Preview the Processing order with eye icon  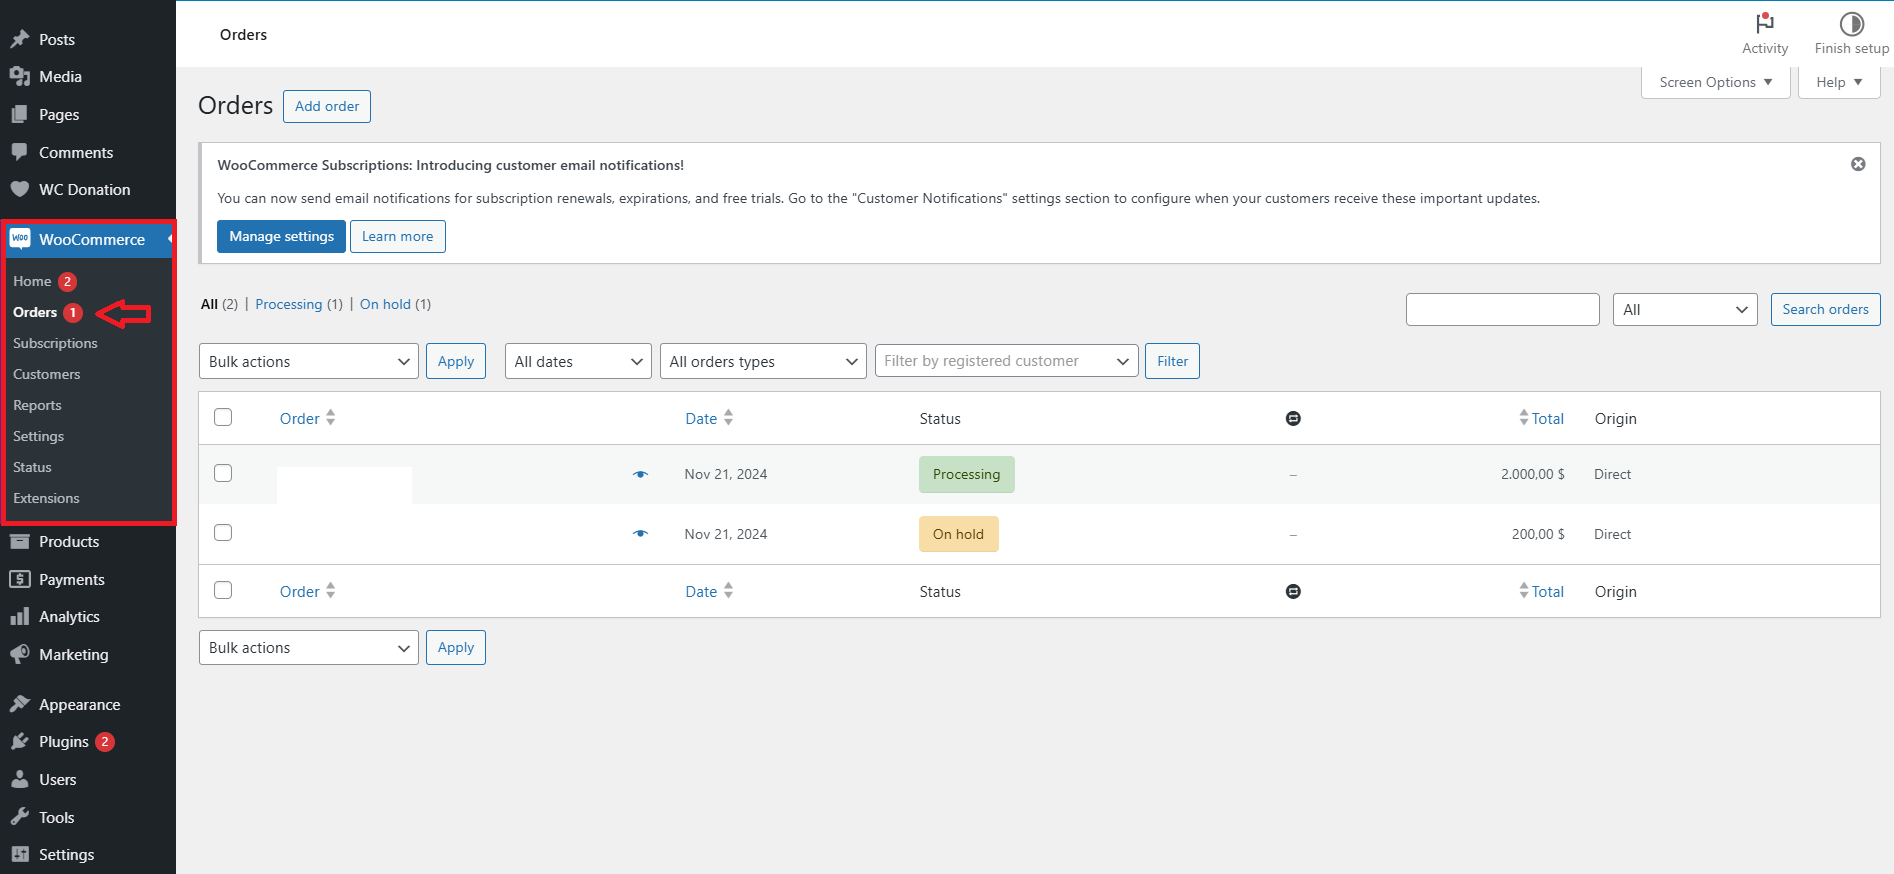pyautogui.click(x=640, y=474)
